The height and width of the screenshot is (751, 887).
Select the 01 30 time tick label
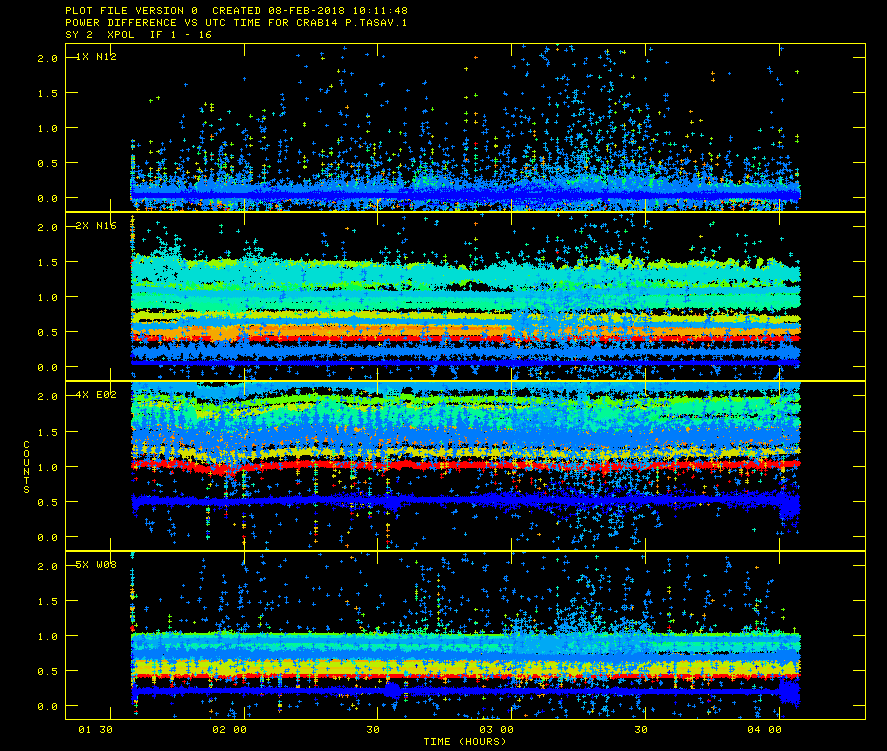[95, 730]
